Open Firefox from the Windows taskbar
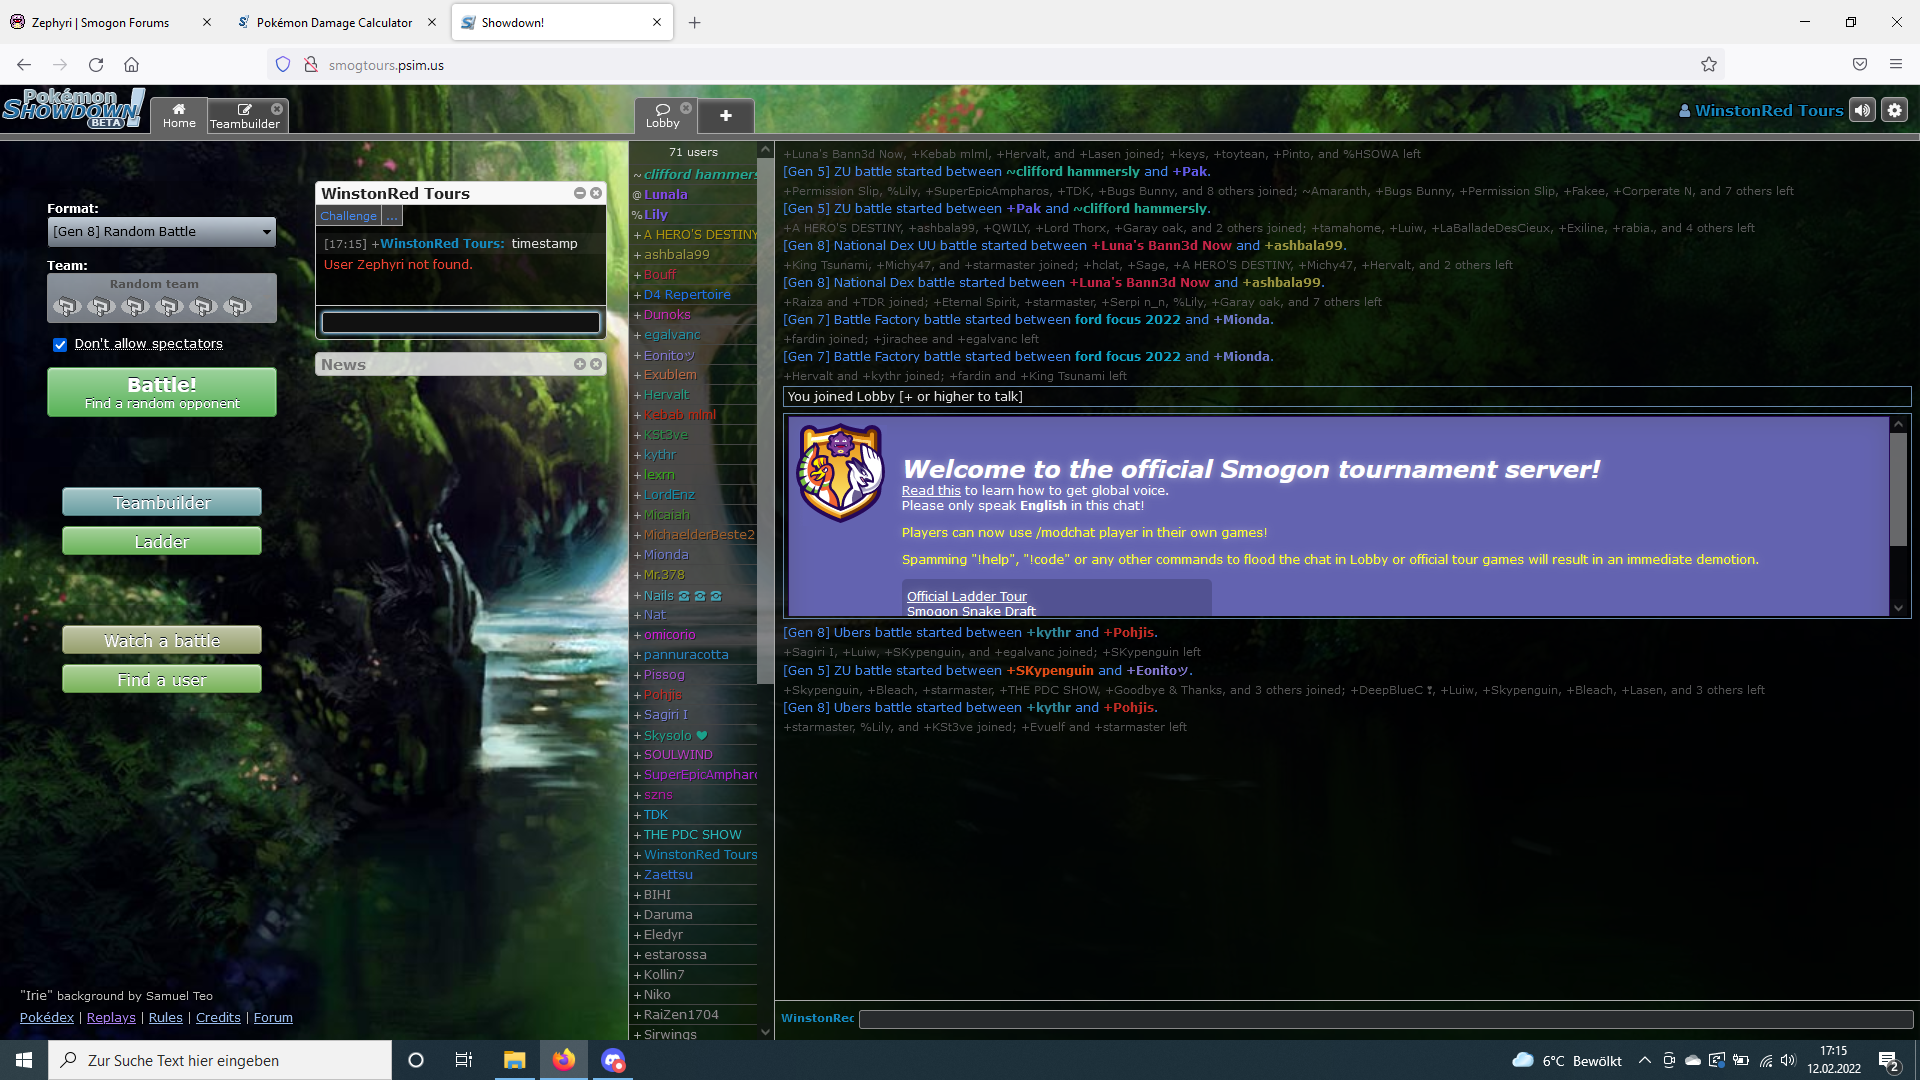 point(564,1060)
